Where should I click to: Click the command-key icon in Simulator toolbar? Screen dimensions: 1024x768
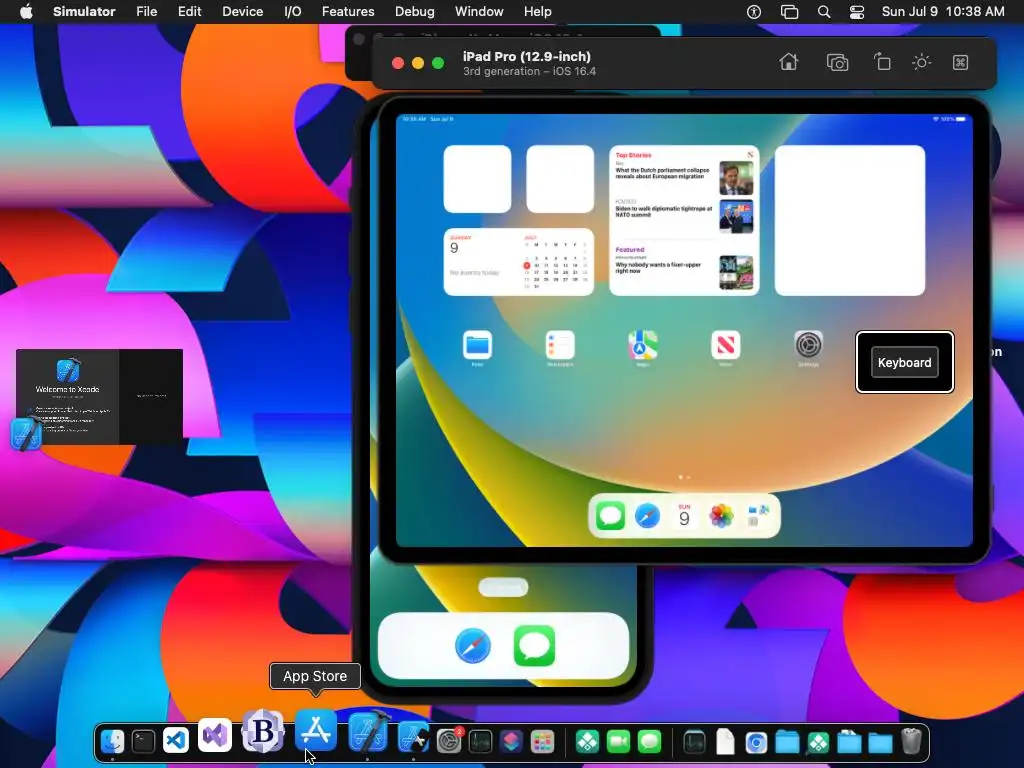960,63
